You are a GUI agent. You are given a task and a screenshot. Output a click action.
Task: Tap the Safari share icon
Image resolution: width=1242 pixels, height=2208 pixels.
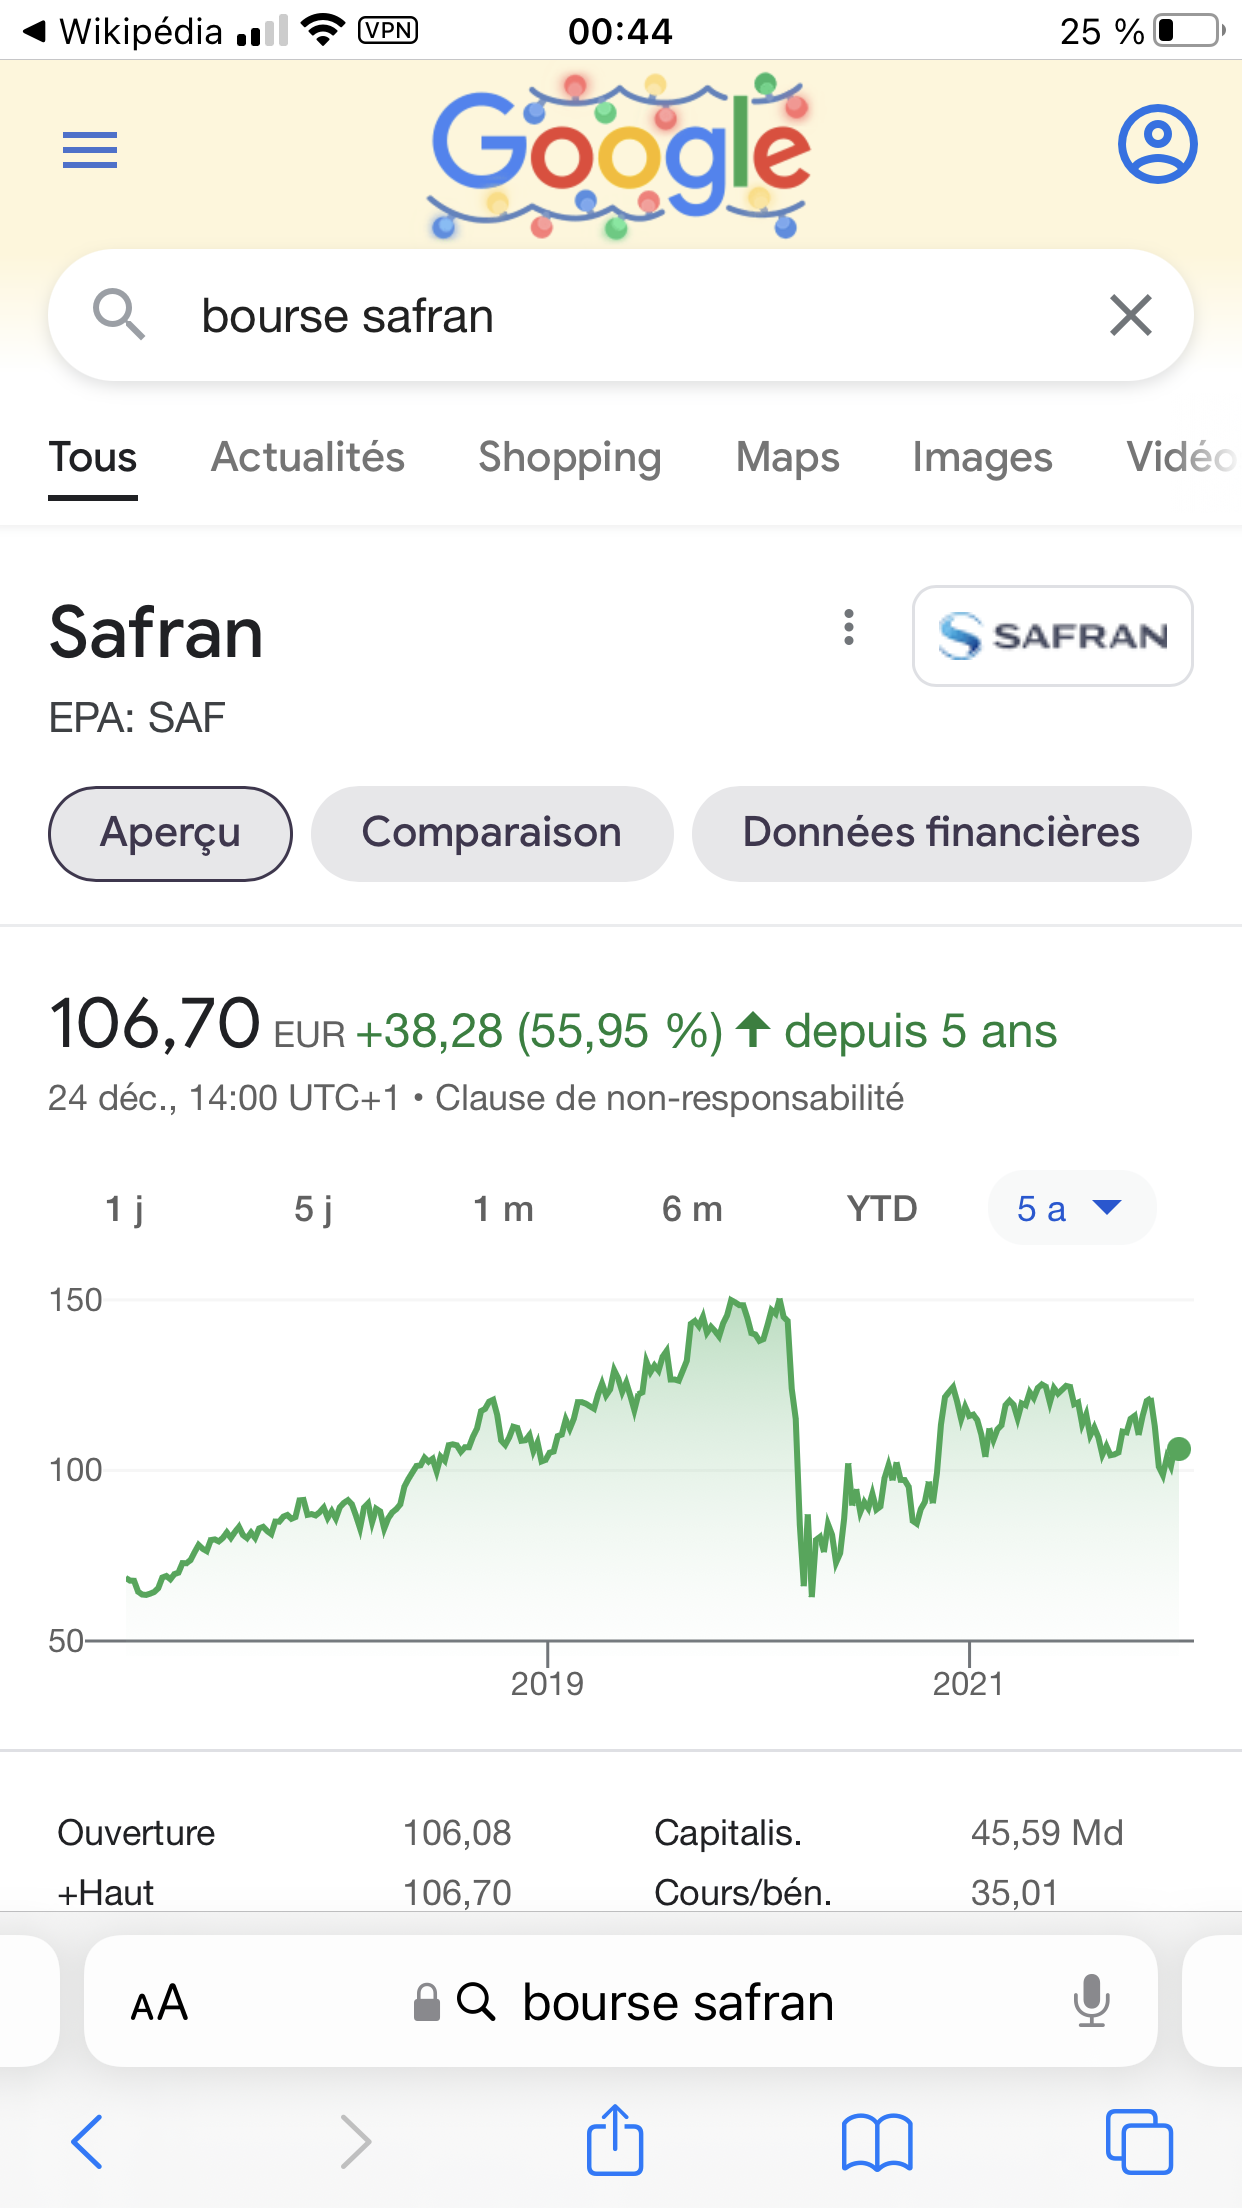click(614, 2141)
